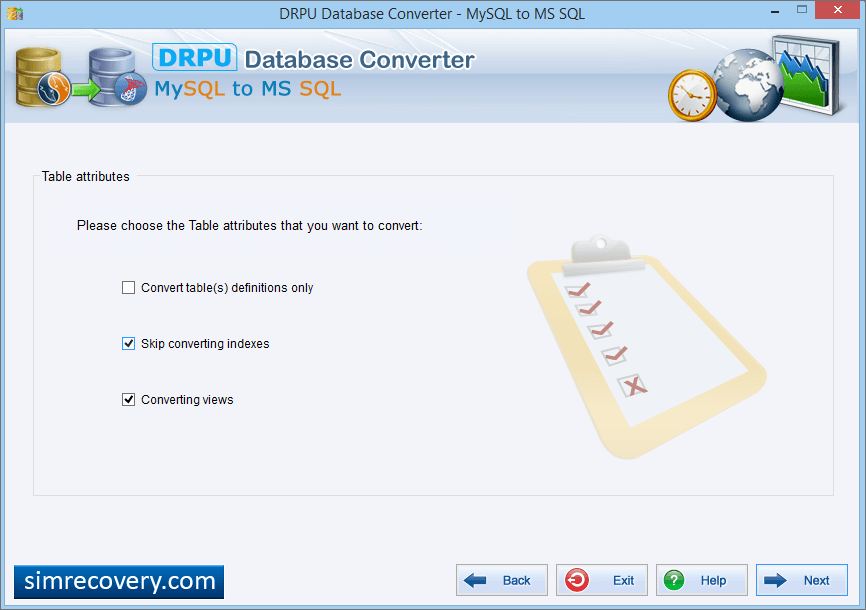Image resolution: width=866 pixels, height=610 pixels.
Task: Click the clock icon in the banner
Action: tap(692, 95)
